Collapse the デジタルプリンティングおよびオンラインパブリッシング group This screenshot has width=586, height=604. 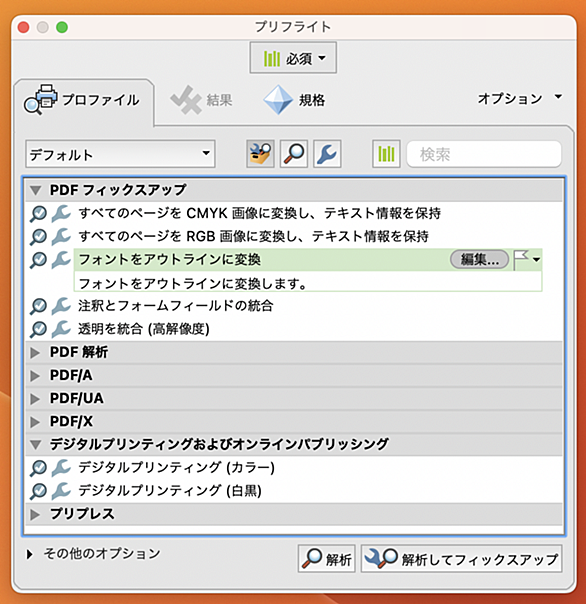coord(36,445)
